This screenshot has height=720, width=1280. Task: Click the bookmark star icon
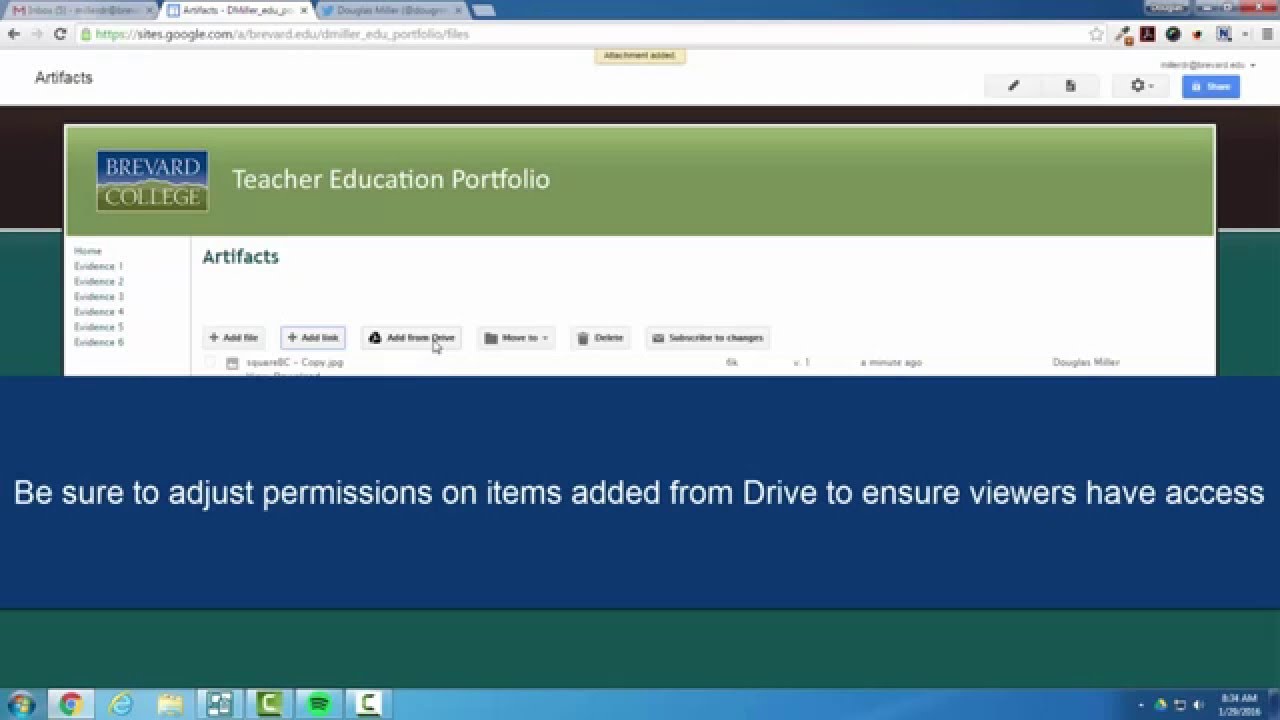[x=1096, y=33]
